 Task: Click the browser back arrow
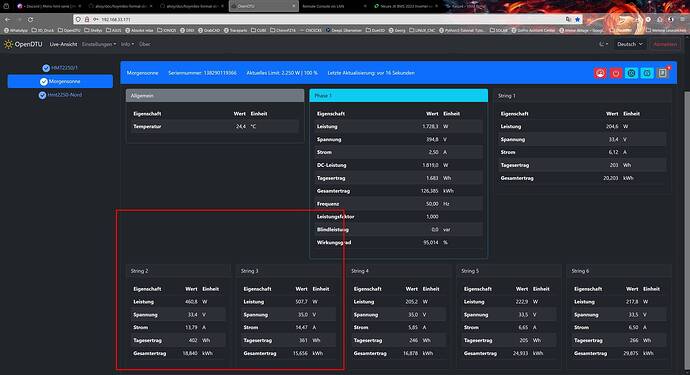pyautogui.click(x=7, y=19)
